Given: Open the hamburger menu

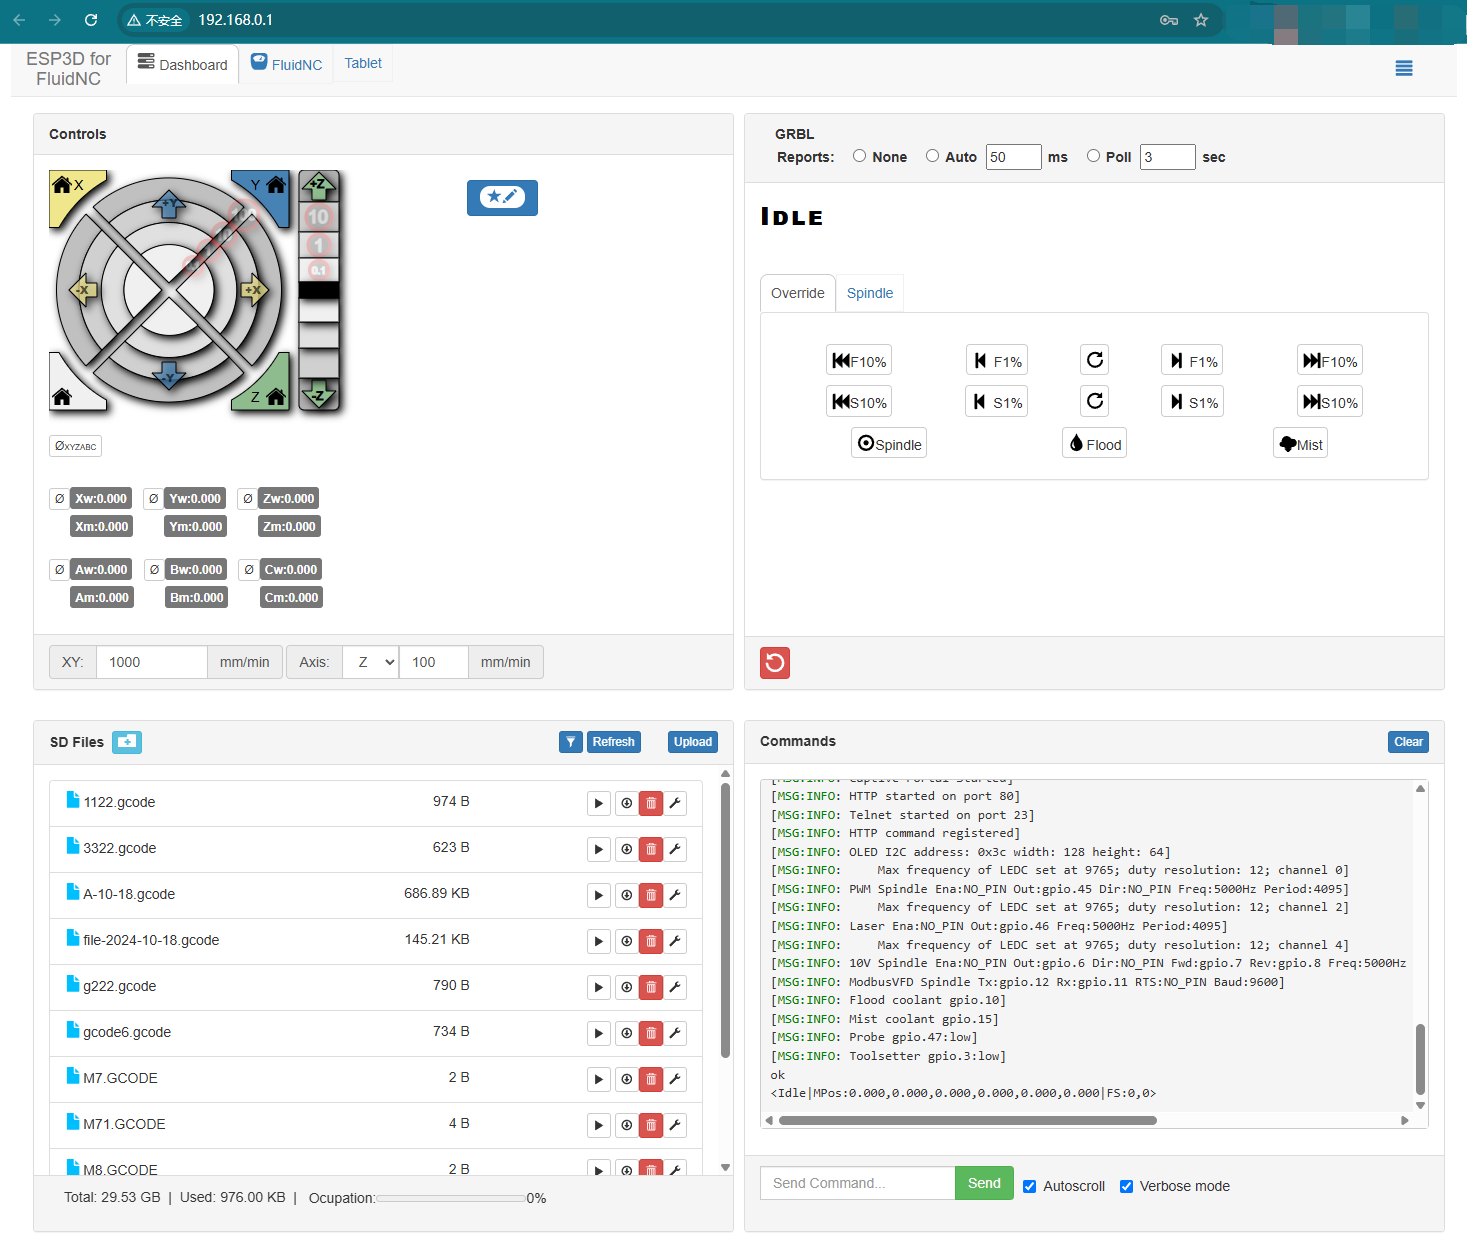Looking at the screenshot, I should 1404,68.
